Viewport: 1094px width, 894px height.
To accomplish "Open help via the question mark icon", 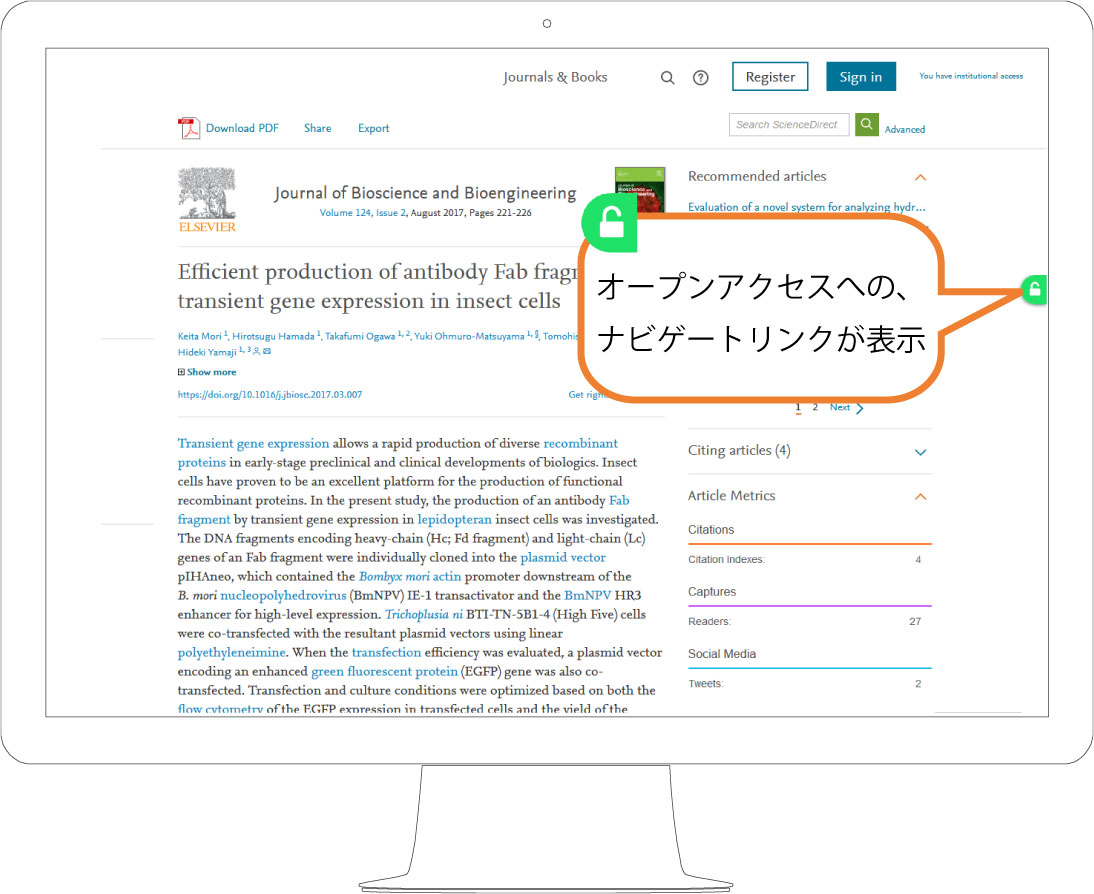I will (x=700, y=77).
